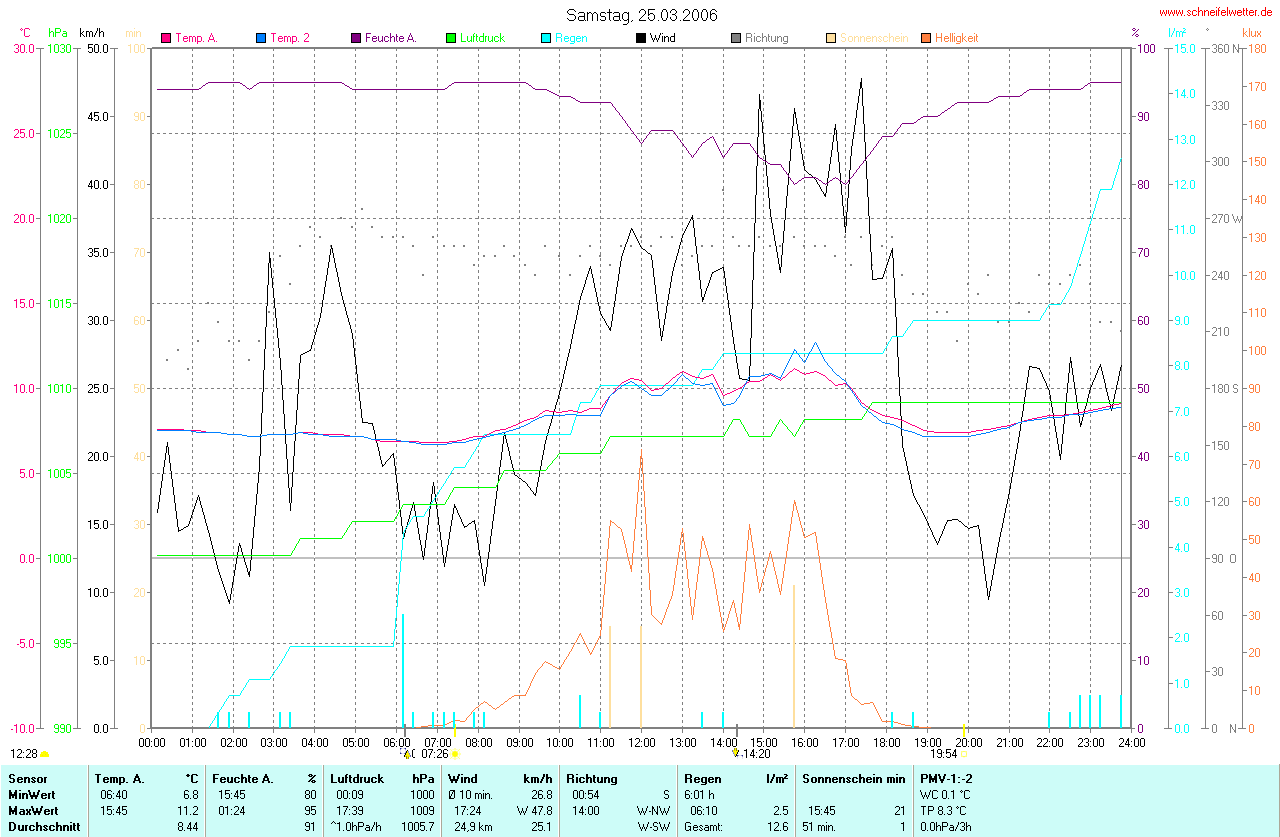Click the cyan Regen legend swatch
This screenshot has height=837, width=1280.
(546, 38)
